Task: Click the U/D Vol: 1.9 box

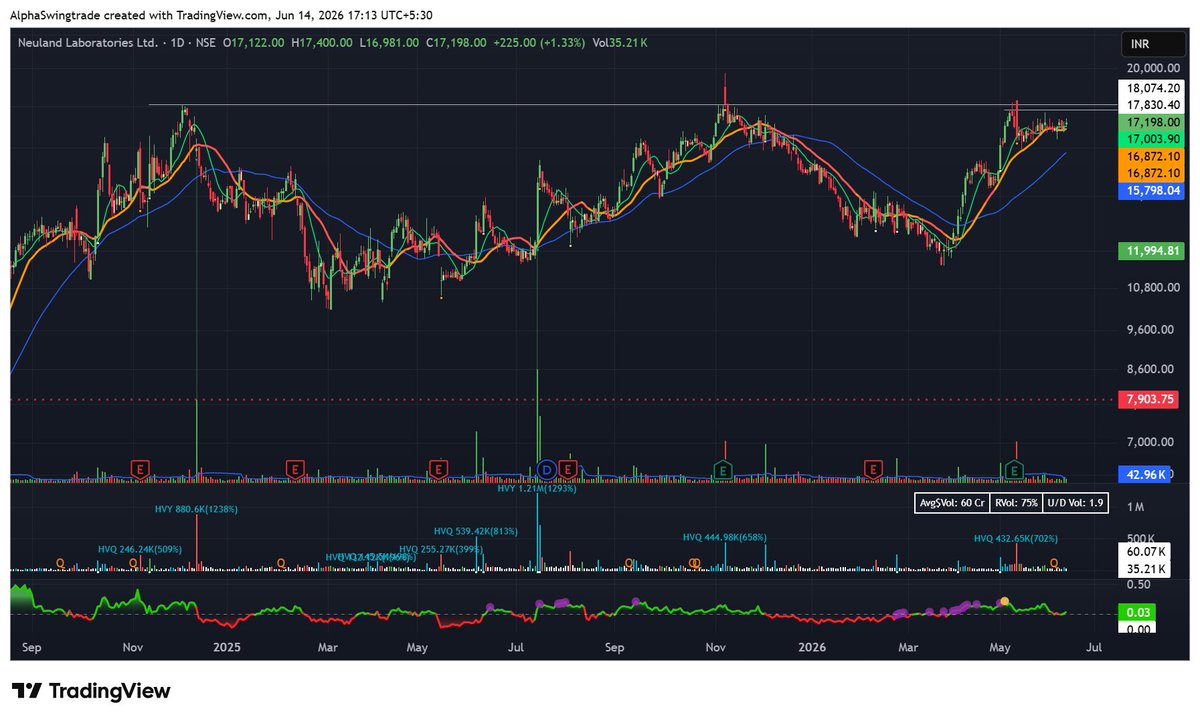Action: click(1076, 503)
